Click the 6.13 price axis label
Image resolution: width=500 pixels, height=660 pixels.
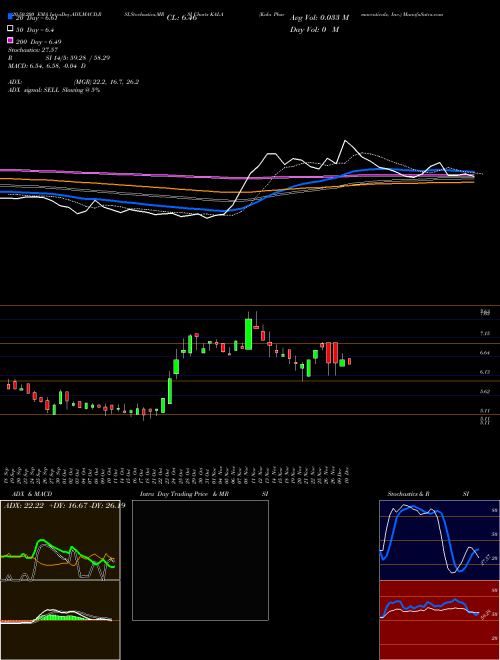(485, 372)
